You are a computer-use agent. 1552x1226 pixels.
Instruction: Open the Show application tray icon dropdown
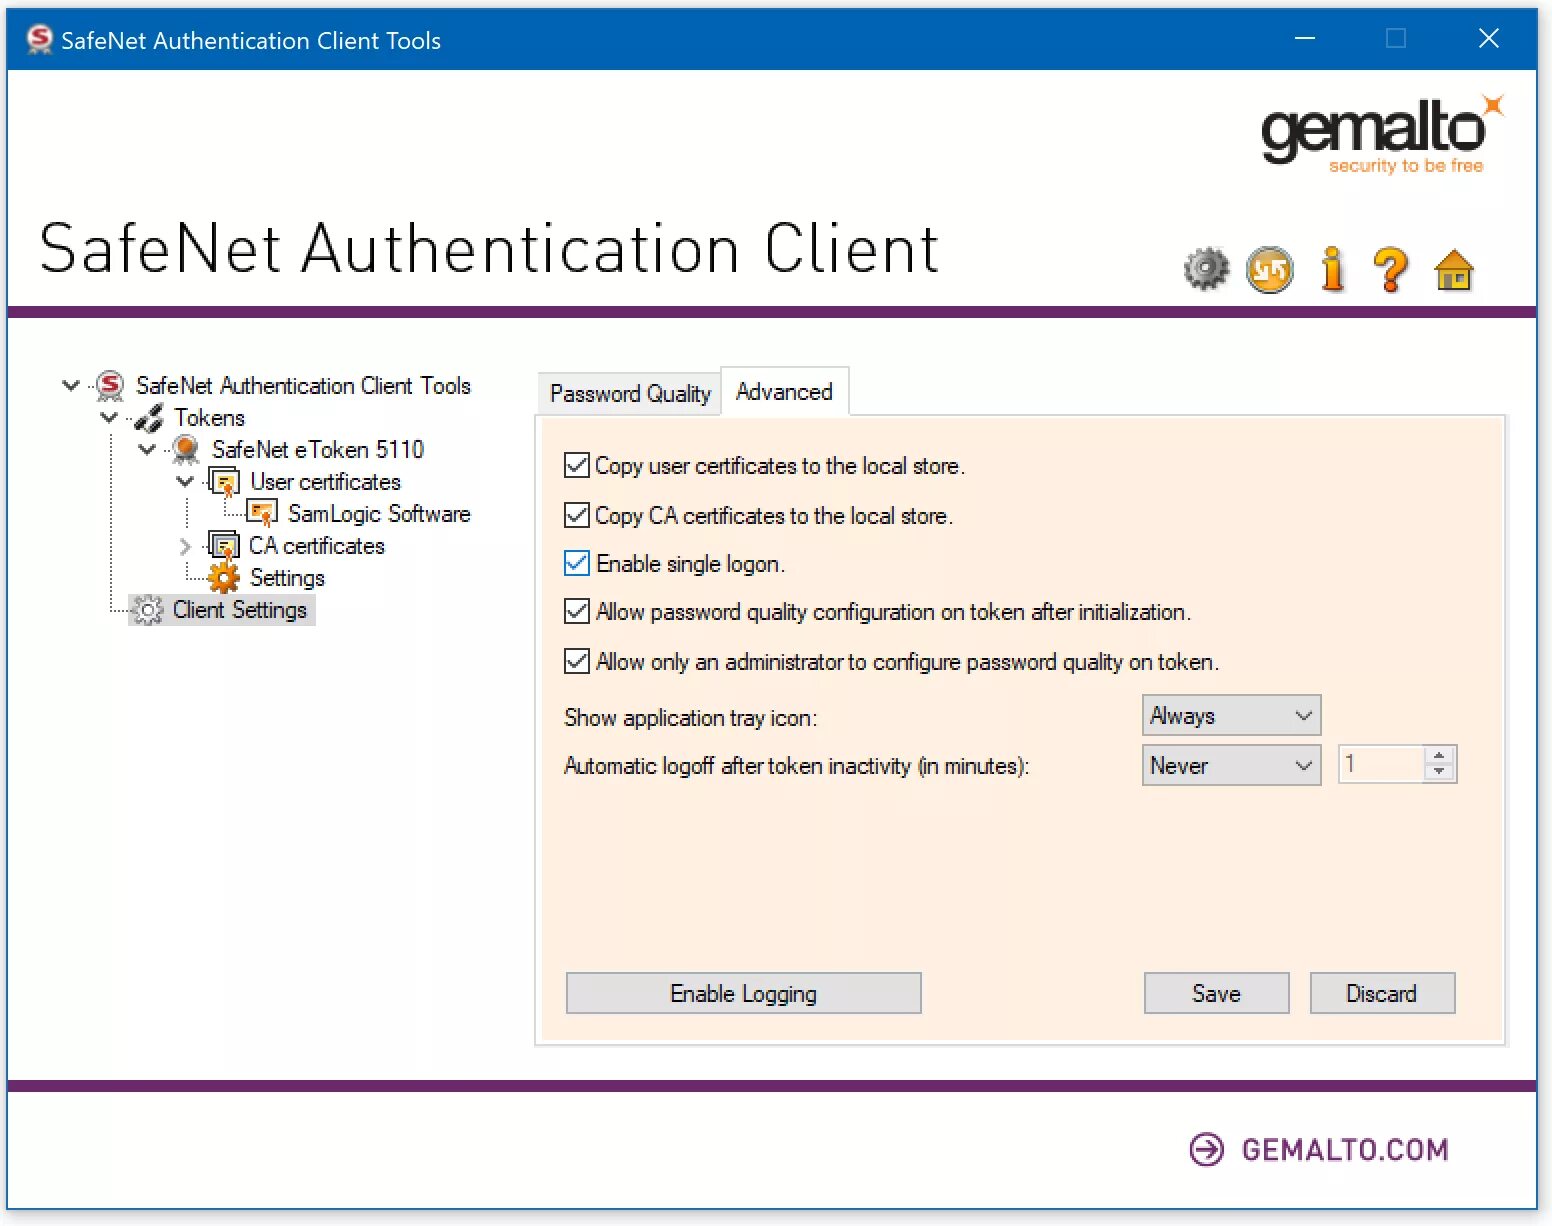1231,716
